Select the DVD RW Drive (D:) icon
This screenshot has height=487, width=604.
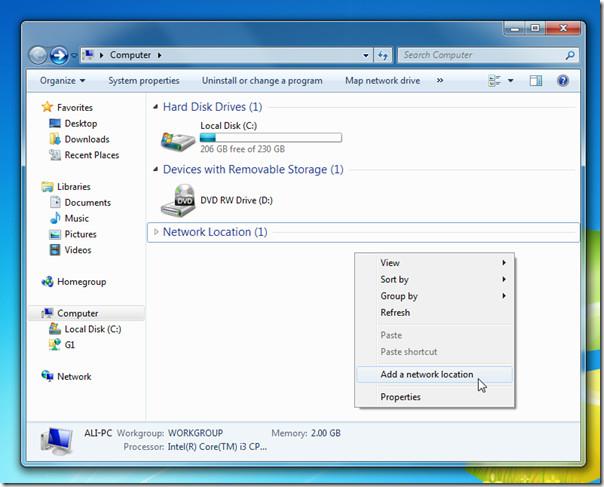coord(178,200)
